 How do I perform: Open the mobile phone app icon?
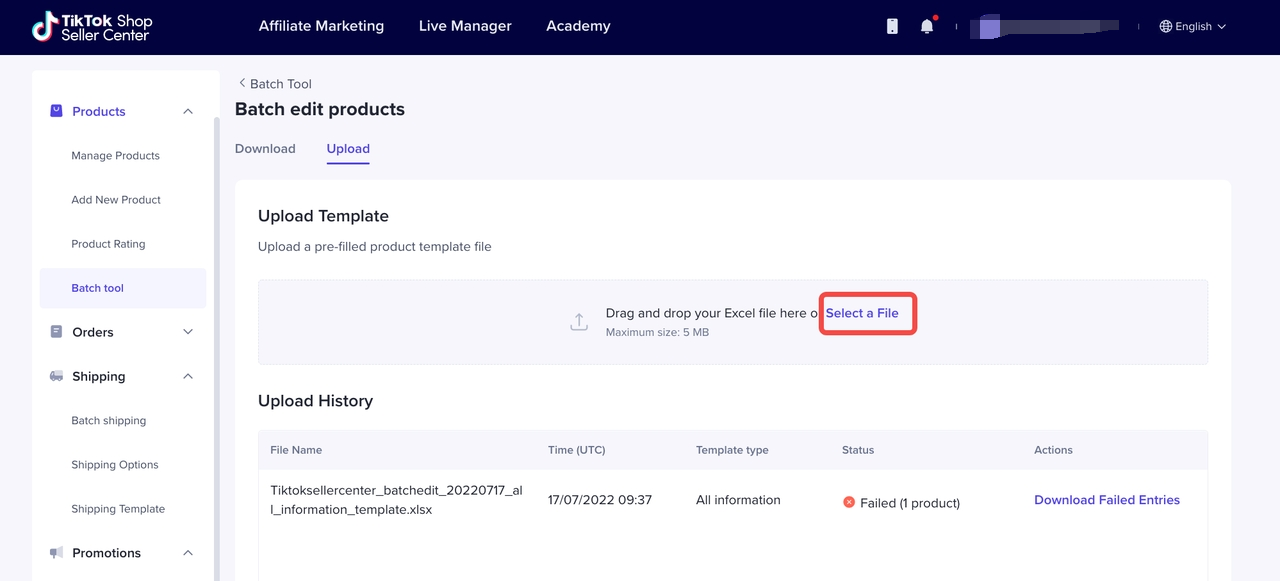pos(892,27)
